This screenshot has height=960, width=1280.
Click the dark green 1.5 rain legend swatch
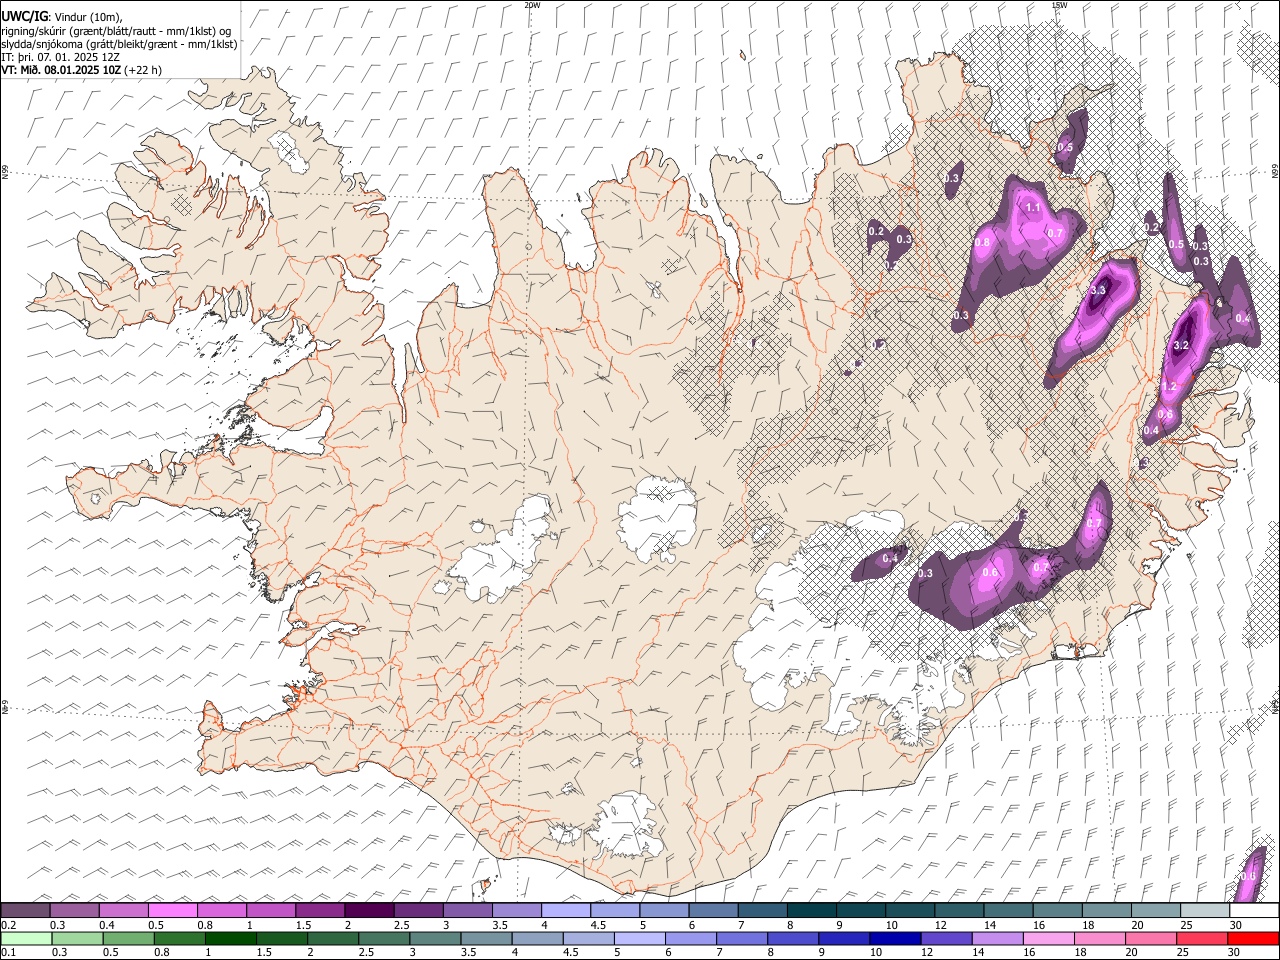click(x=281, y=938)
